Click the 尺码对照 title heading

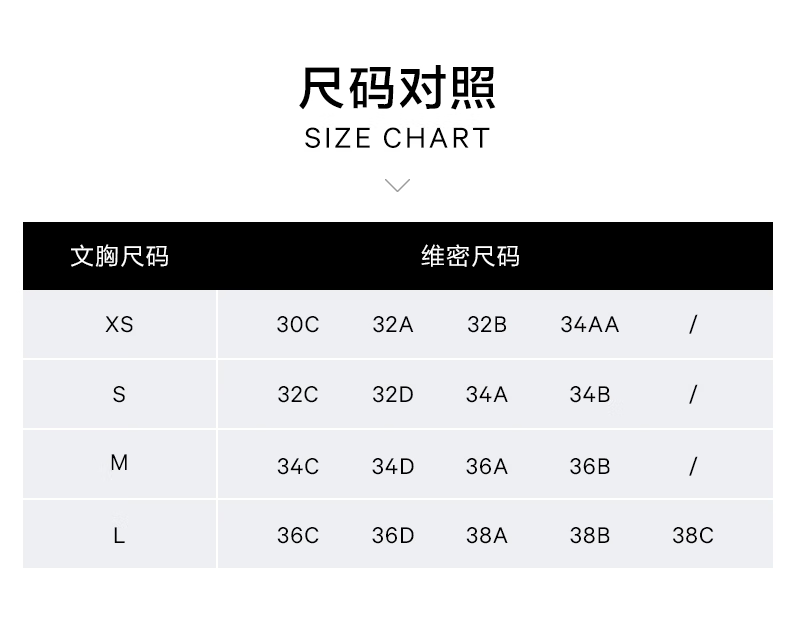click(x=397, y=88)
